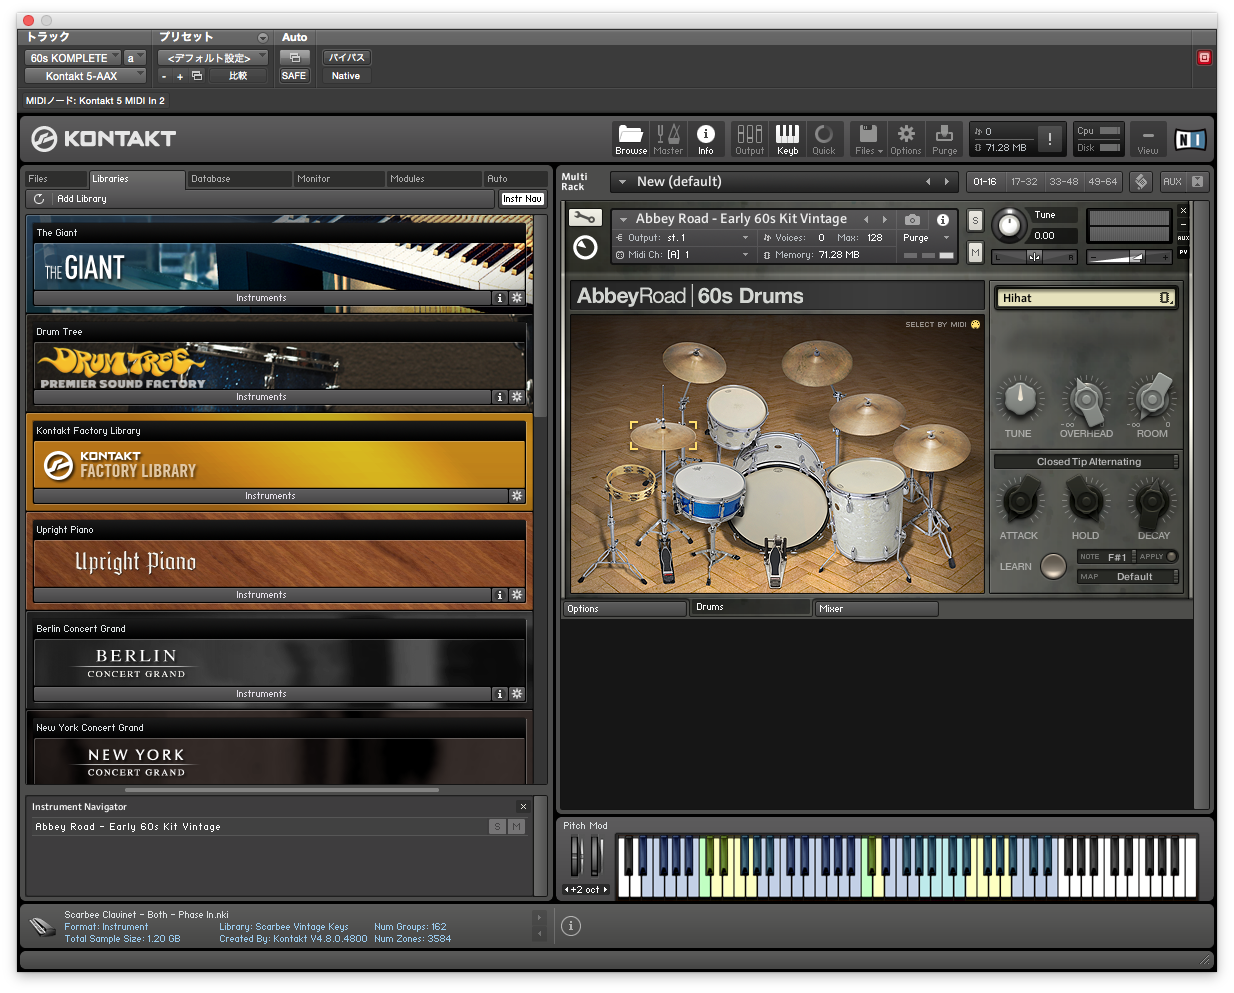Screen dimensions: 1234x993
Task: Open the Kontakt 5-AAX plugin selector
Action: click(85, 76)
